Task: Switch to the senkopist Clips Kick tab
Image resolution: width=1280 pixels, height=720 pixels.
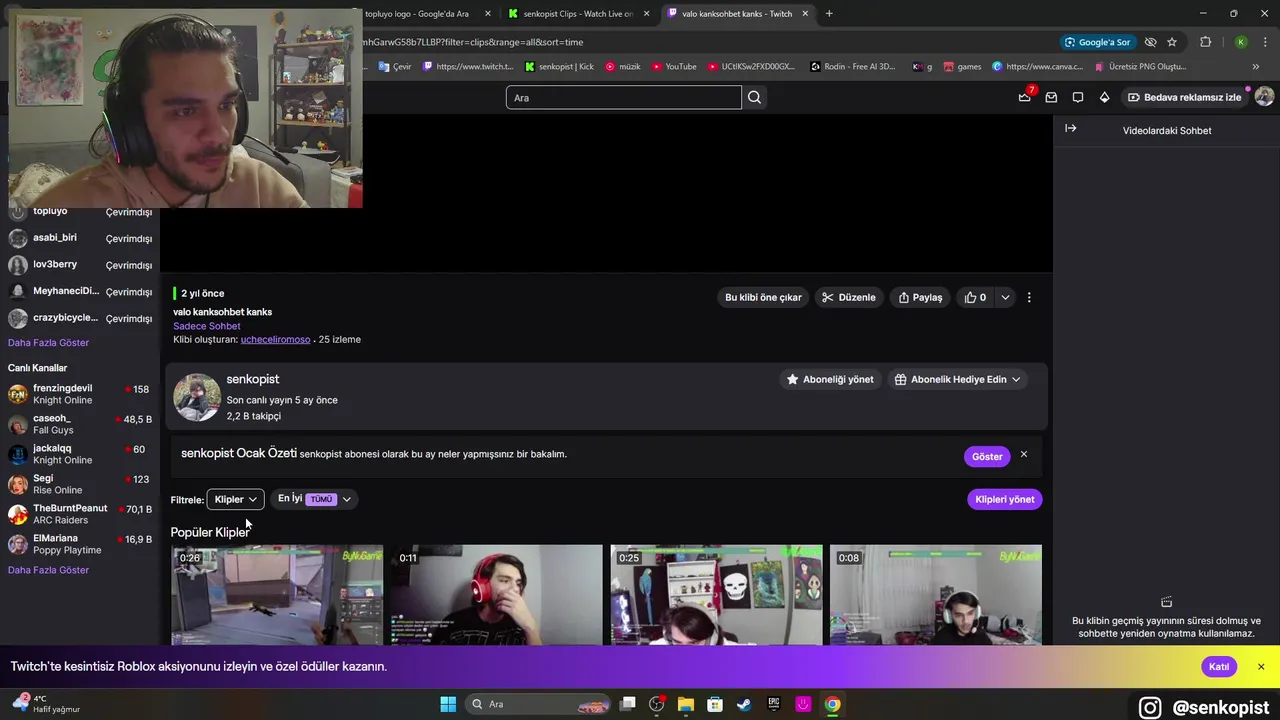Action: tap(579, 14)
